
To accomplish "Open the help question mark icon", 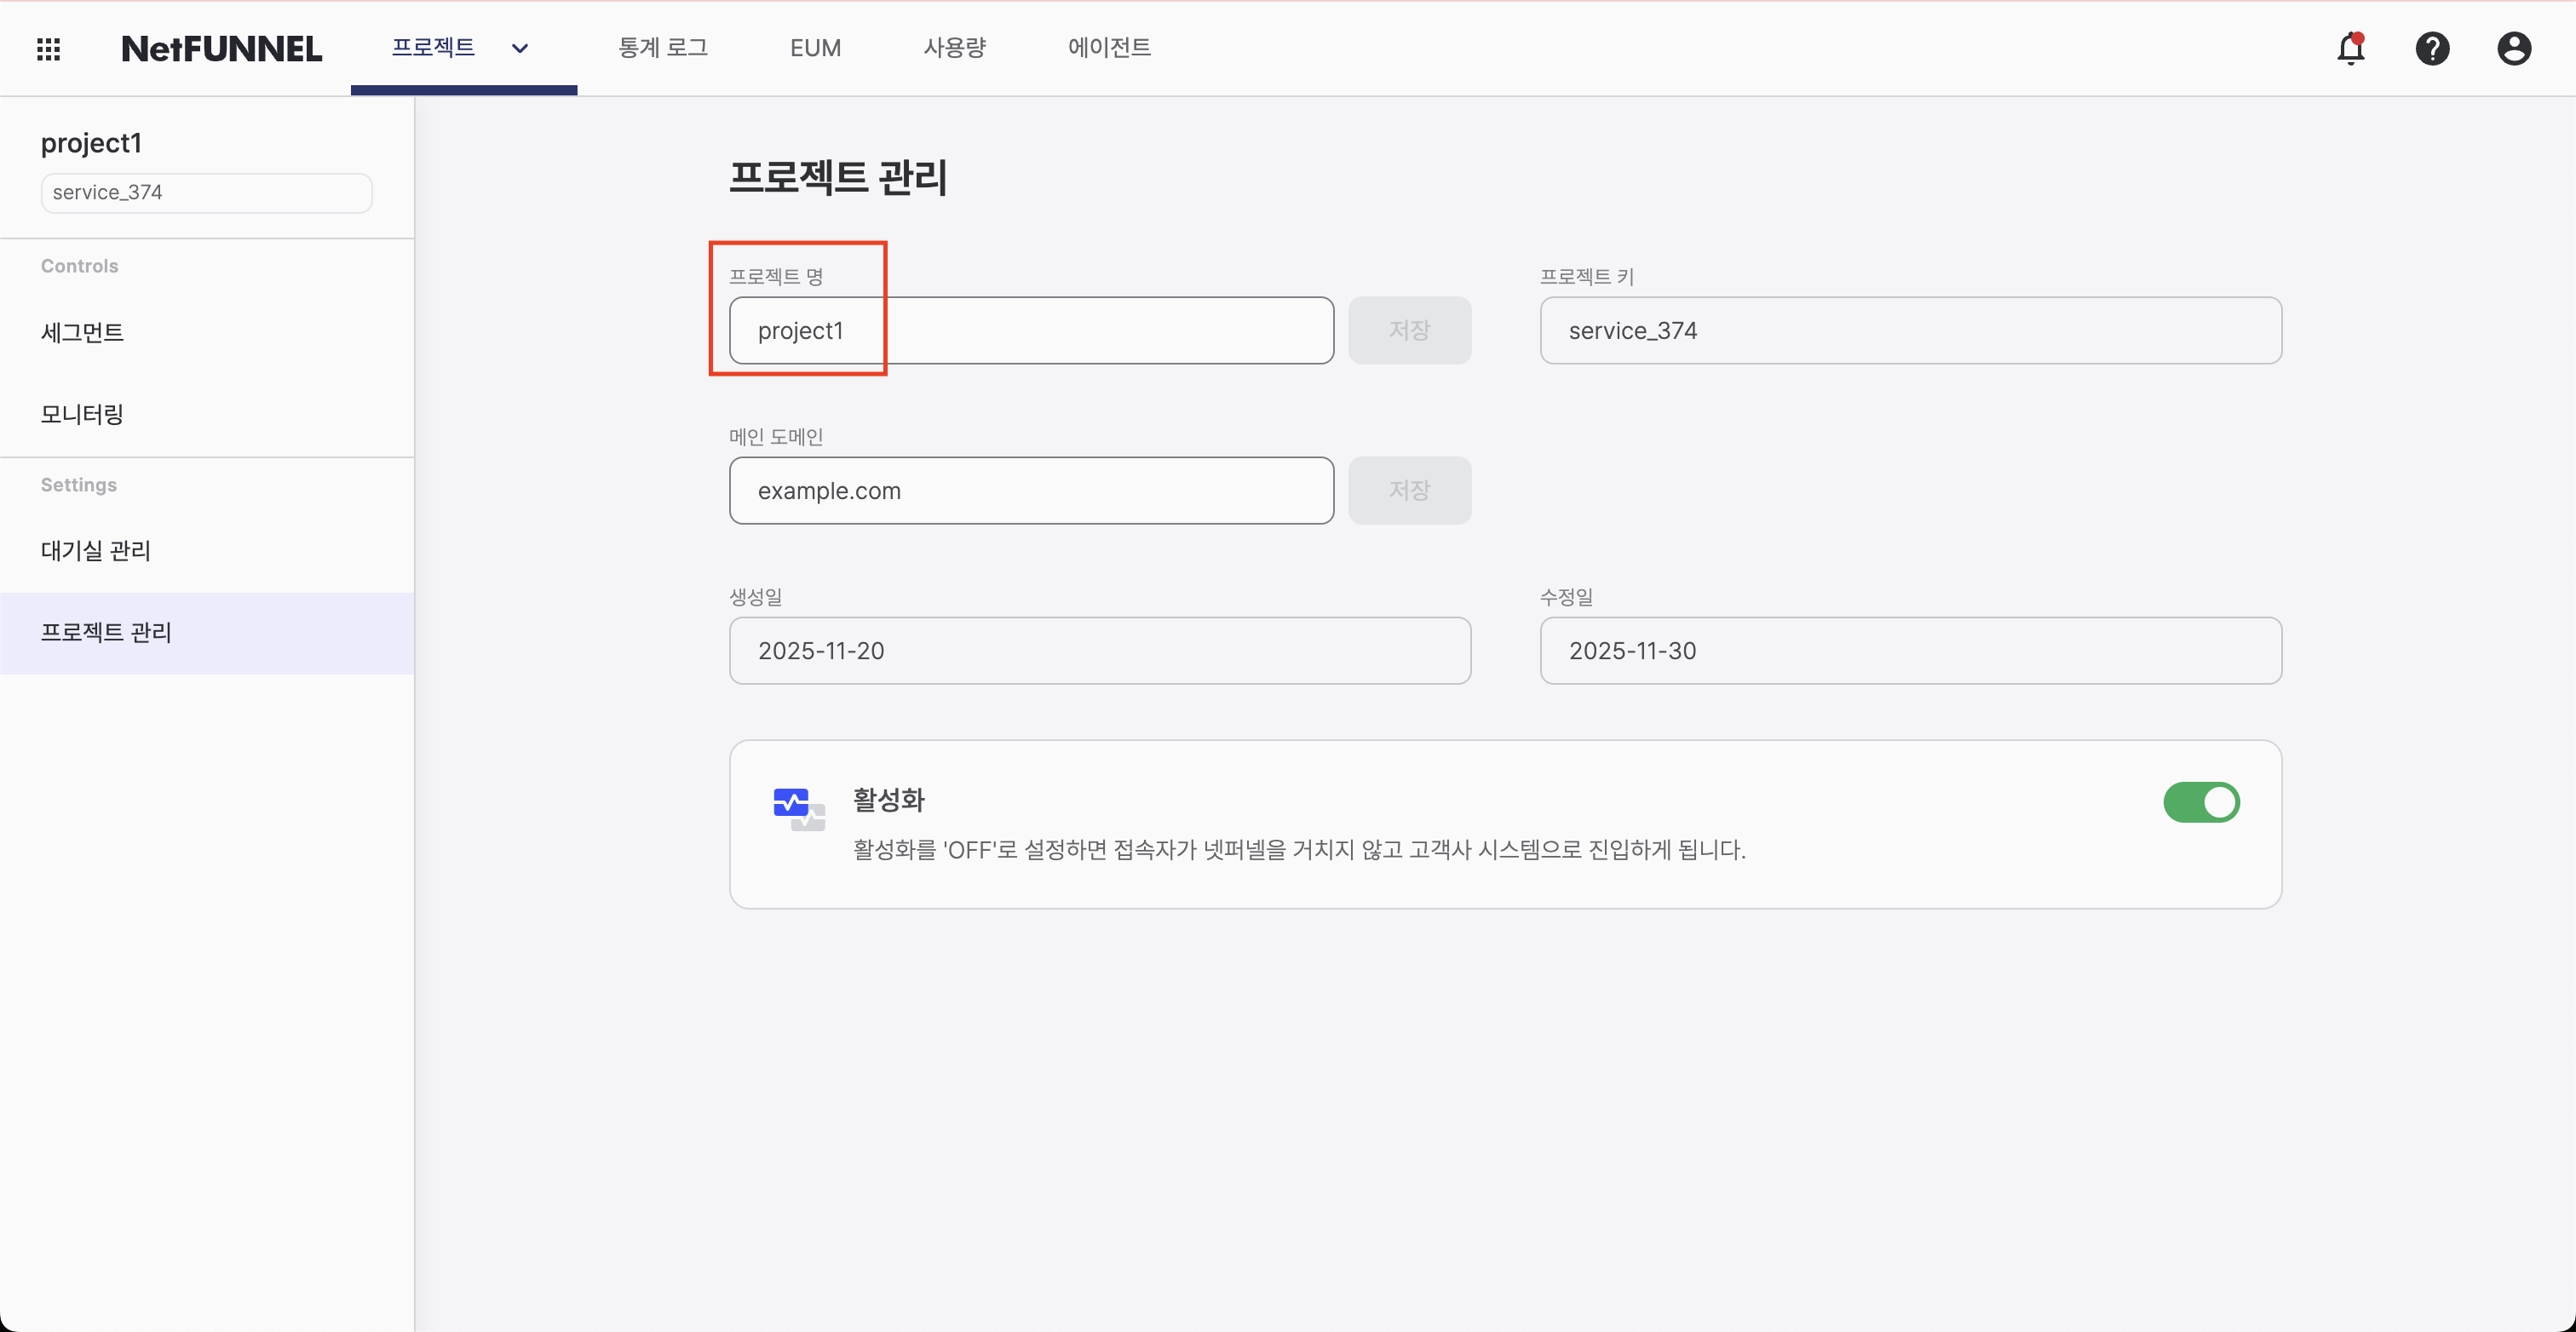I will (2432, 48).
